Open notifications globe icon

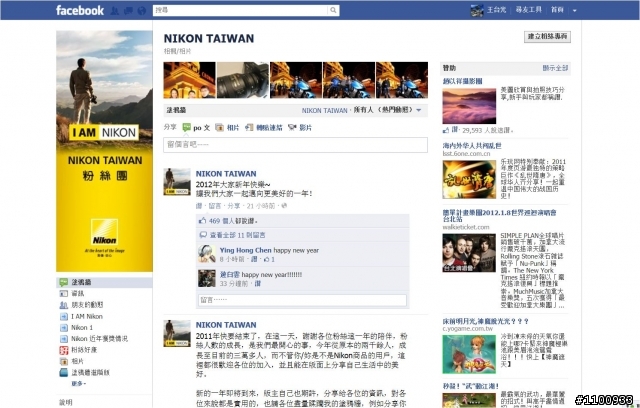coord(142,11)
